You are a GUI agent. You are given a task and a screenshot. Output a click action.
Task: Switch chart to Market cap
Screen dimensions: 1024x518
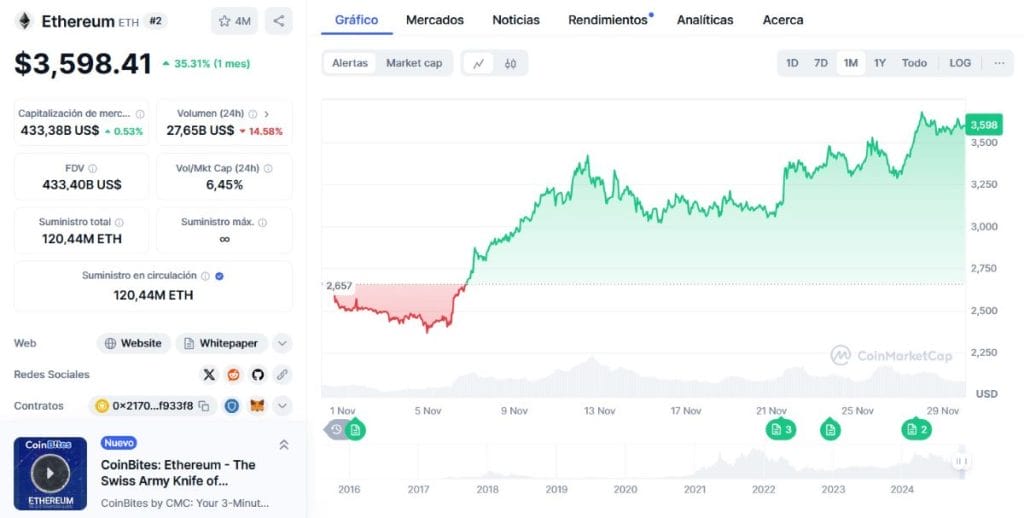[414, 63]
